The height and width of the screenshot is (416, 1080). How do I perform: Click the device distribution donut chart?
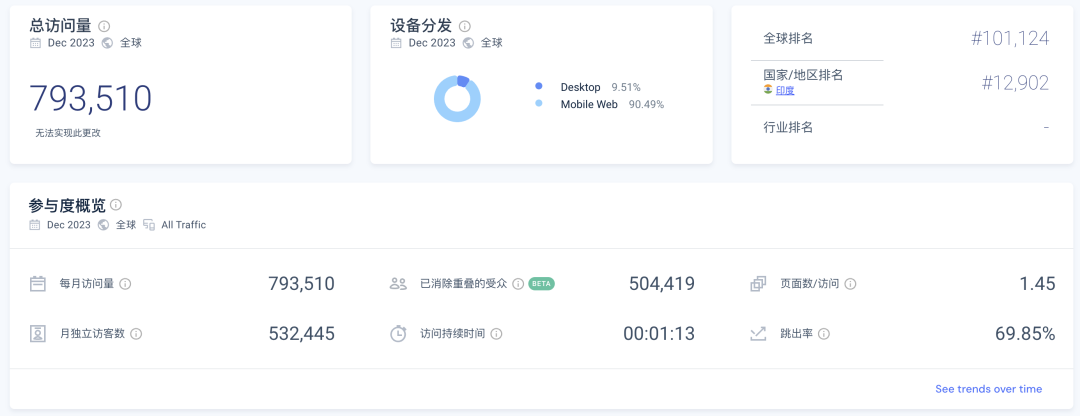457,99
